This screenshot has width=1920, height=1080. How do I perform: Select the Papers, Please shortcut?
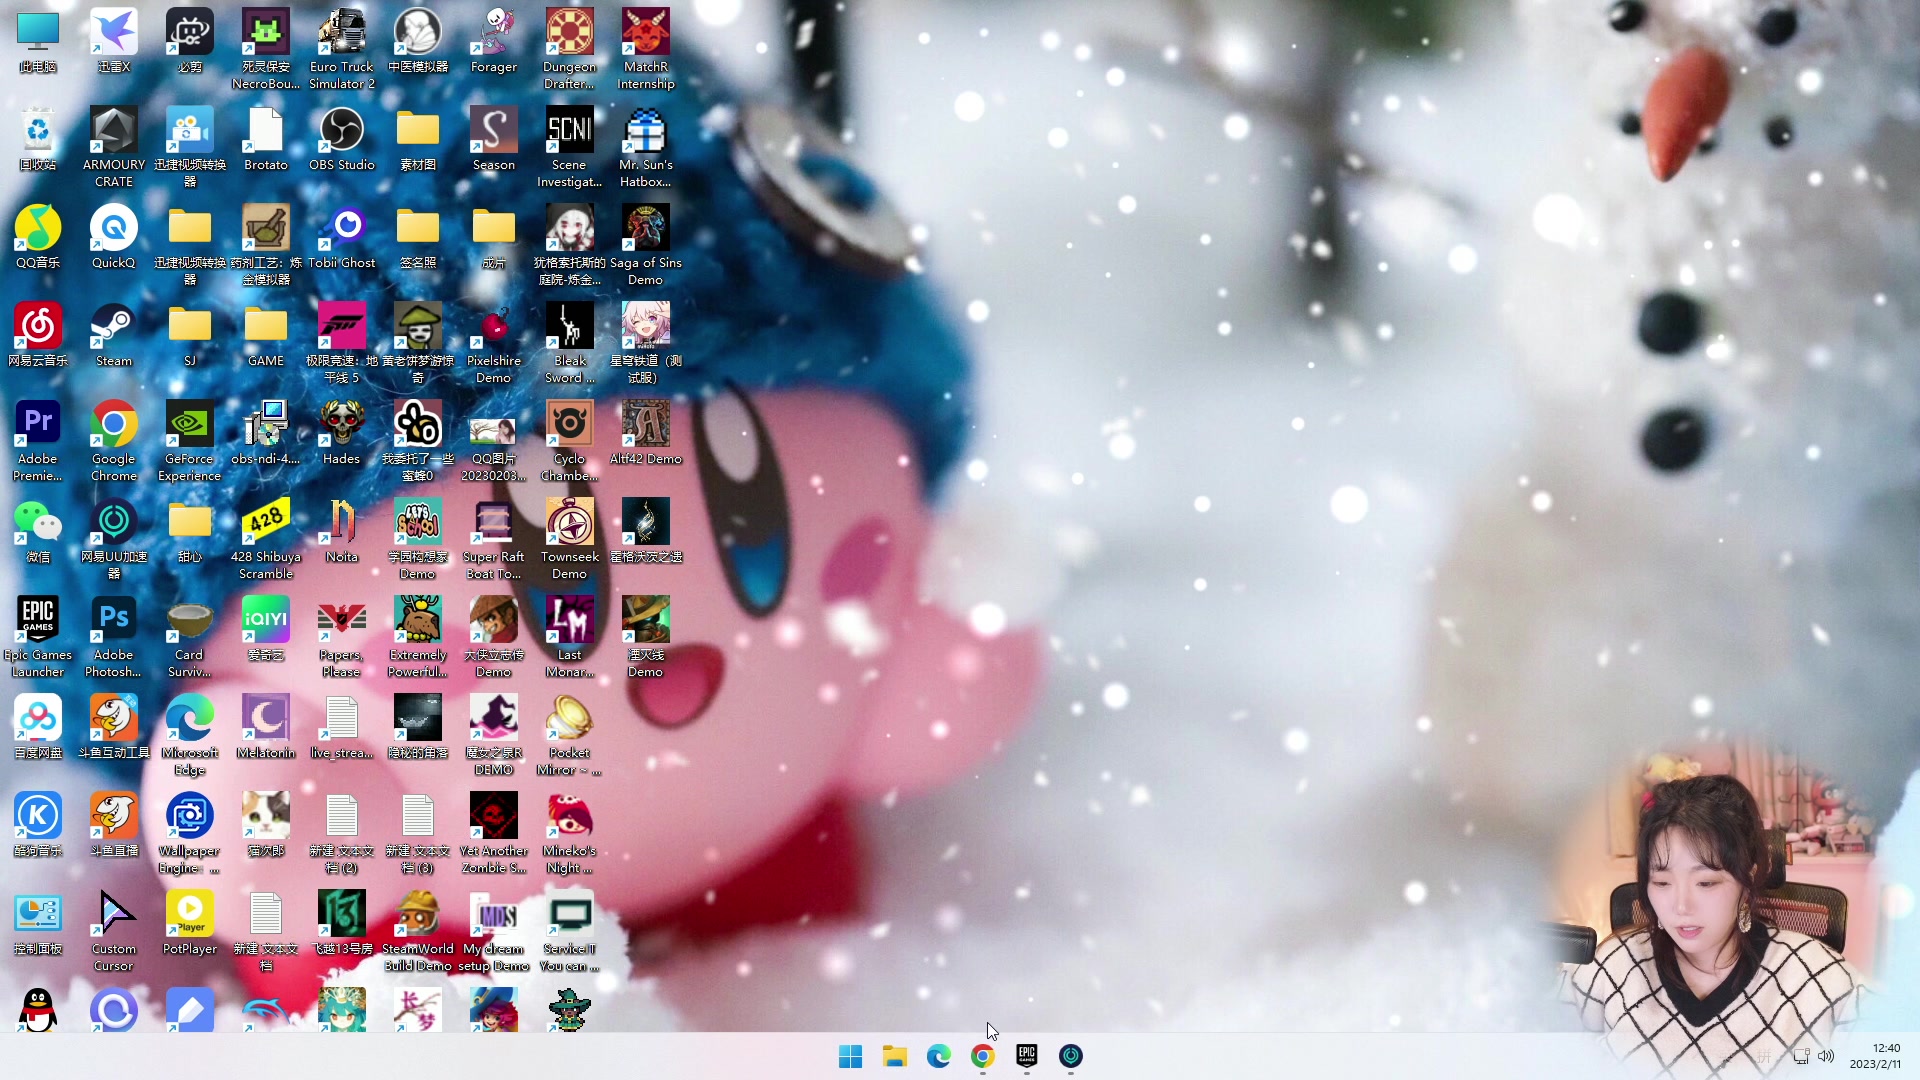(342, 638)
